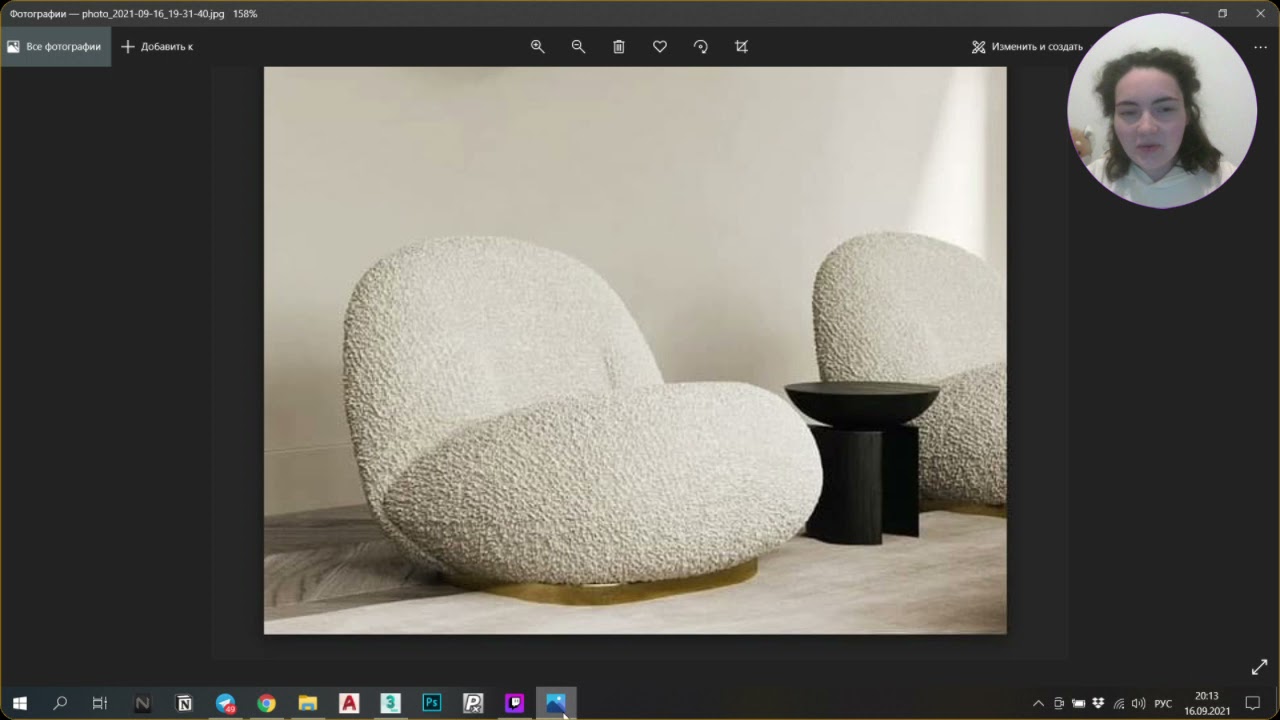Open AutoCAD from the taskbar
This screenshot has height=720, width=1280.
[x=349, y=703]
